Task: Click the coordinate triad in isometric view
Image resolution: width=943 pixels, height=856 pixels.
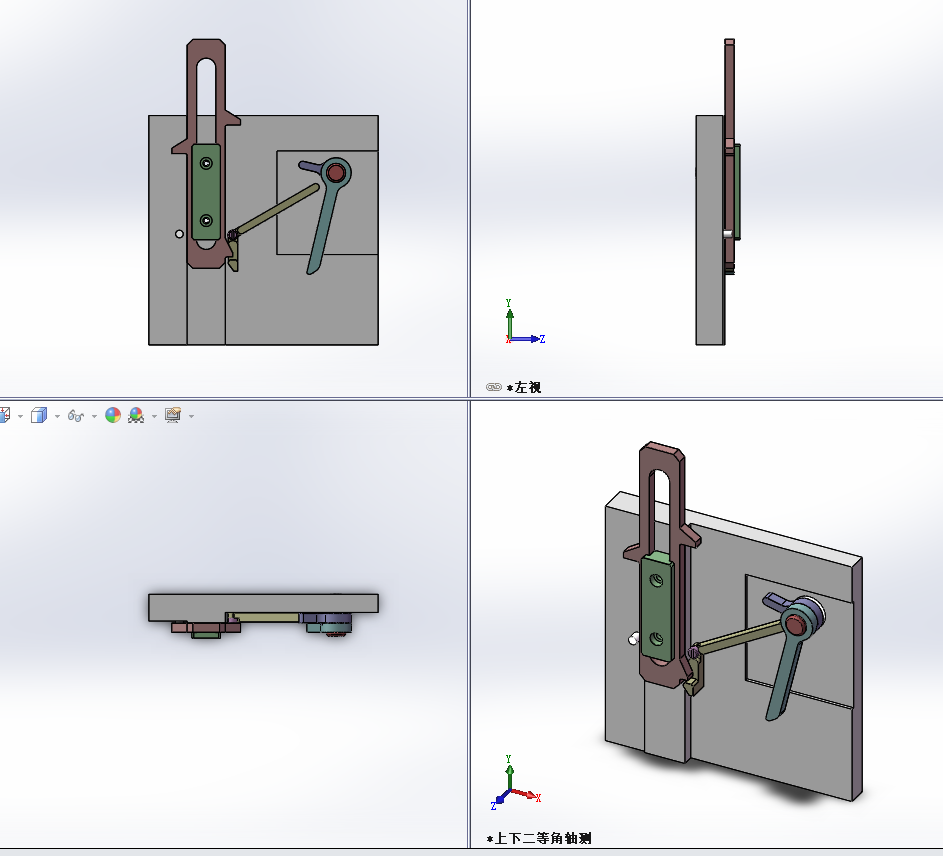Action: point(515,782)
